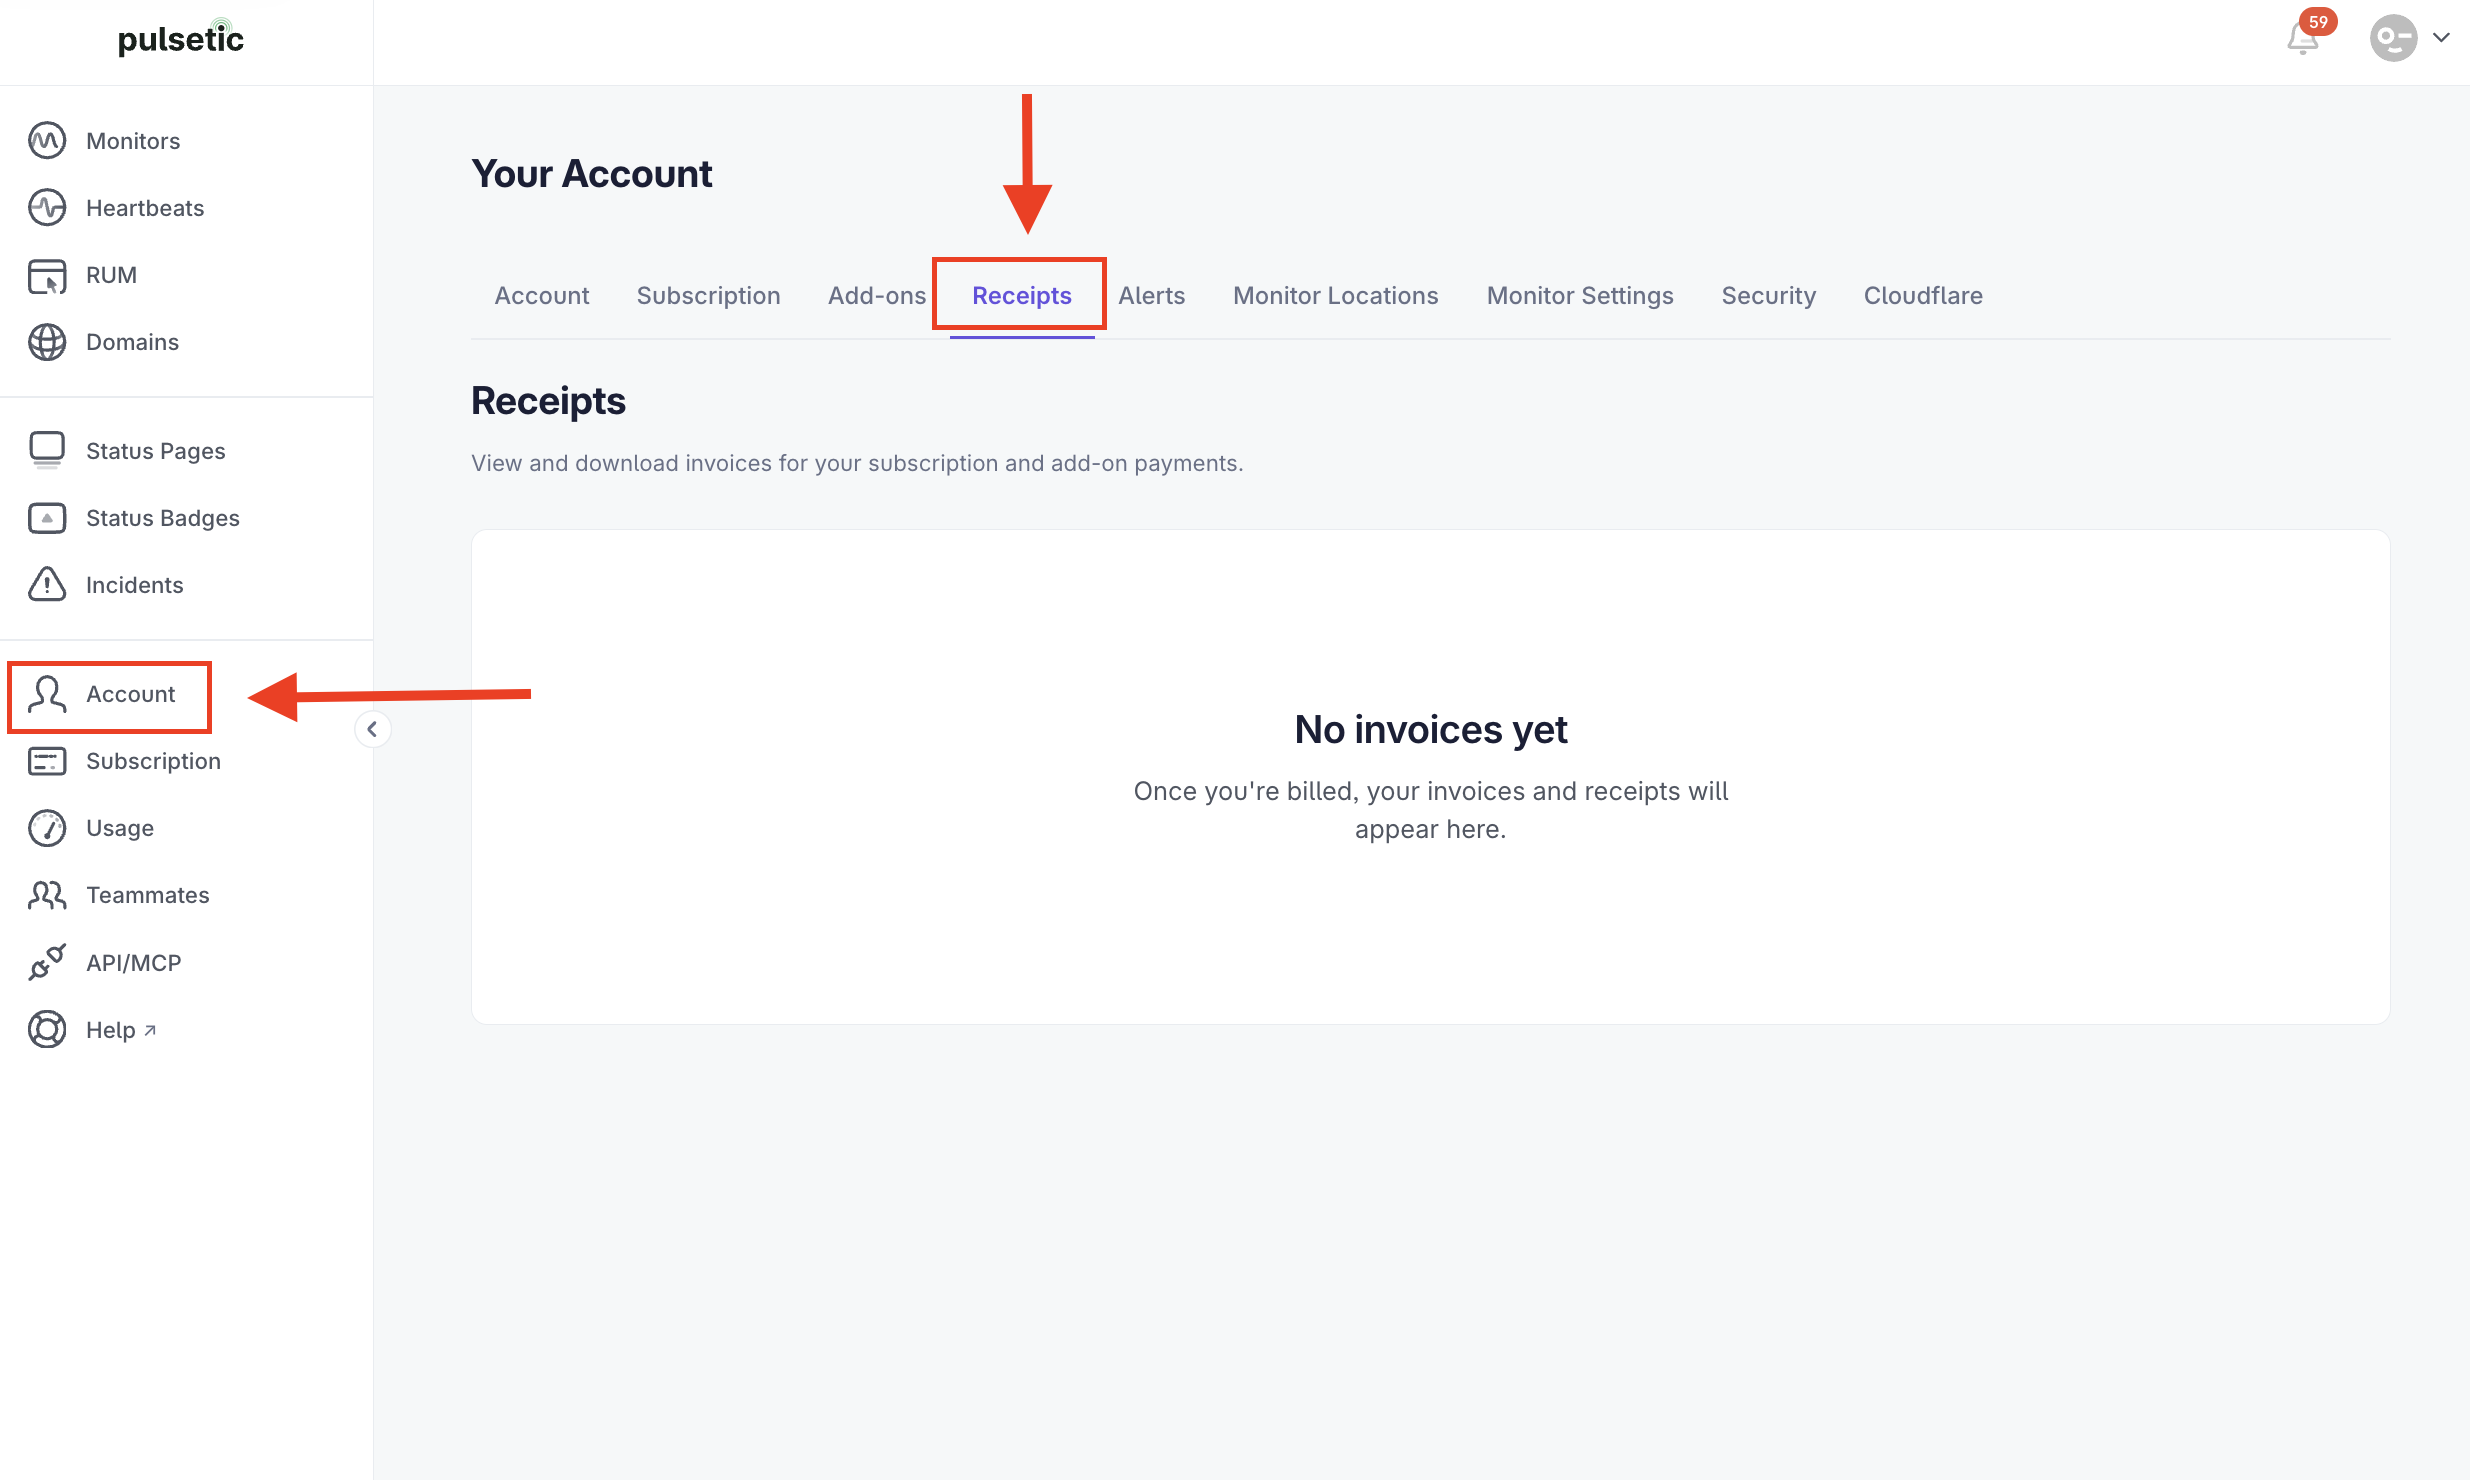This screenshot has width=2470, height=1480.
Task: Open the external Help link
Action: point(121,1030)
